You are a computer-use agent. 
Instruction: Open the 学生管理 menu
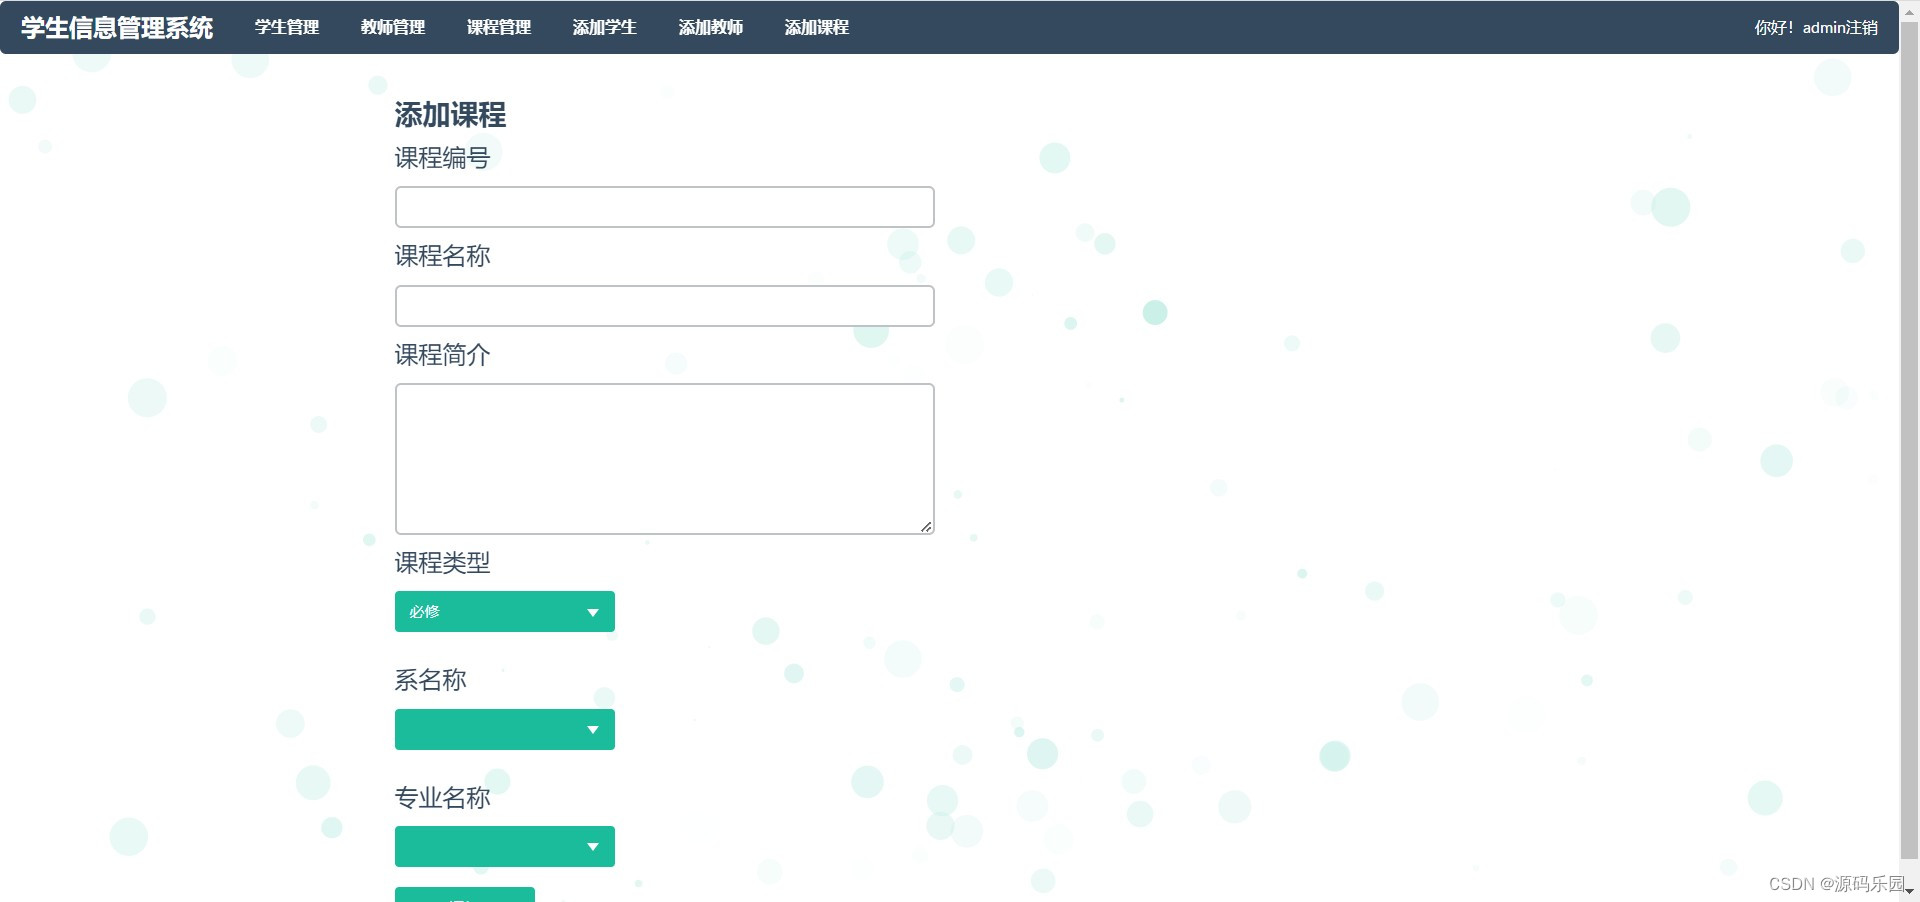click(x=287, y=27)
